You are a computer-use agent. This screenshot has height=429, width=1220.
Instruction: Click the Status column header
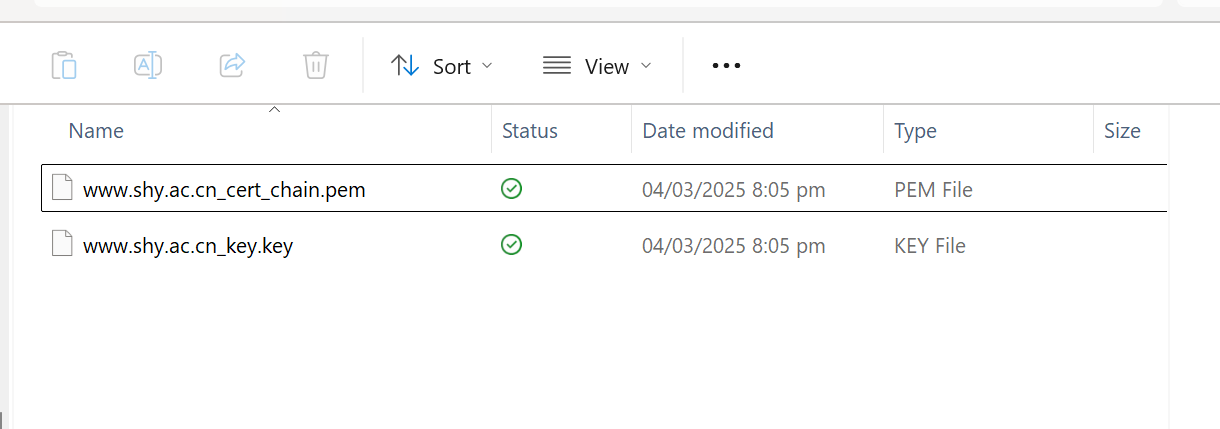point(530,131)
